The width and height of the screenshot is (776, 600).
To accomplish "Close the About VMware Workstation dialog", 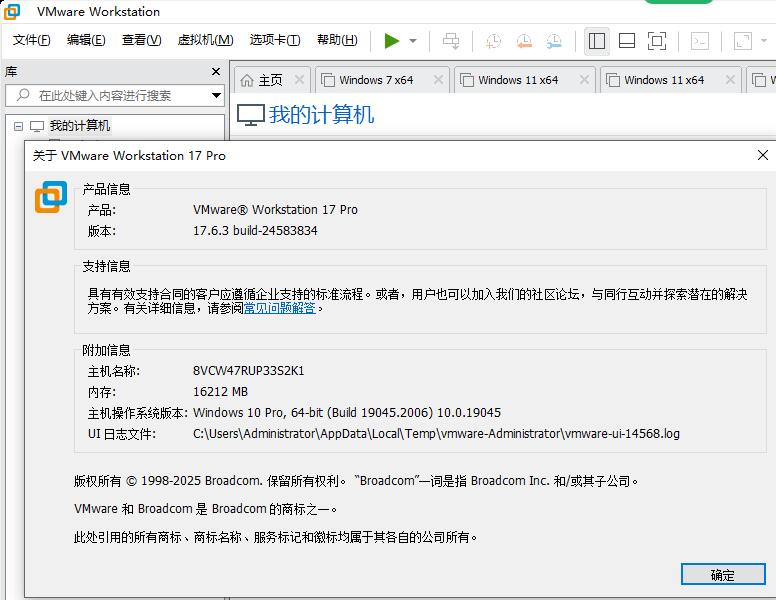I will [x=763, y=155].
